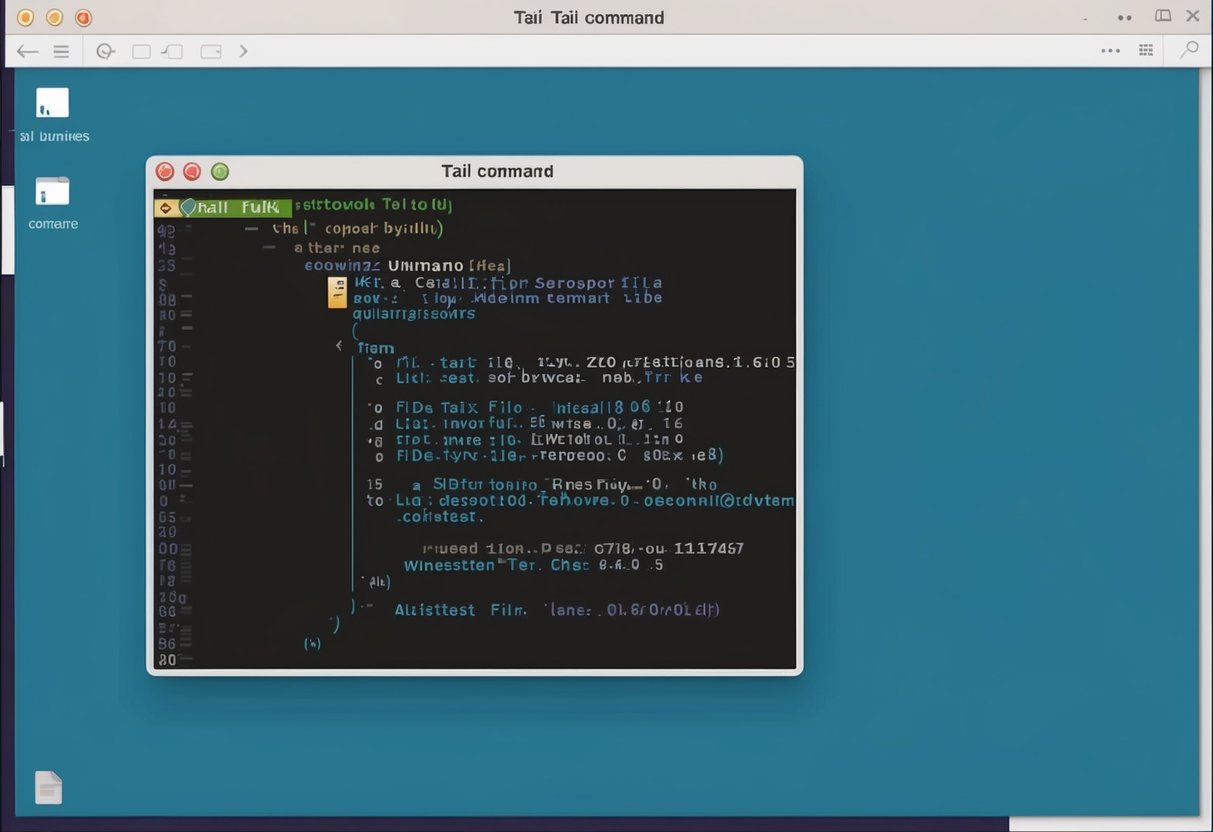Open the two-dot menu in the title bar
The width and height of the screenshot is (1213, 832).
(1124, 17)
